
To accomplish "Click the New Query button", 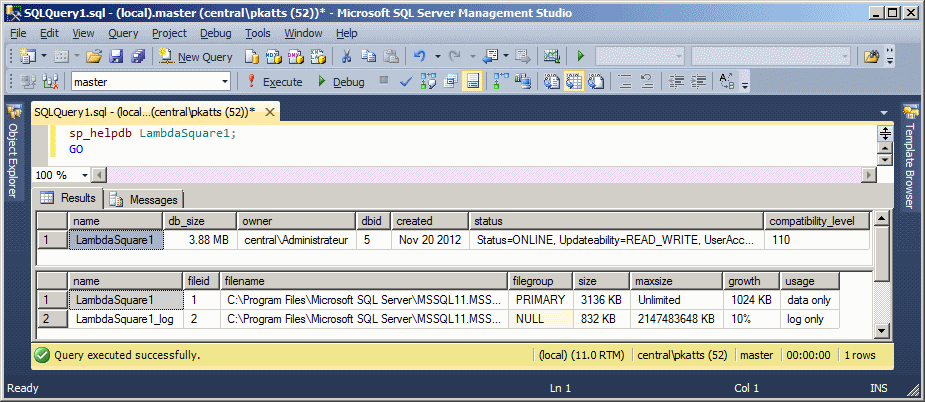I will [196, 57].
